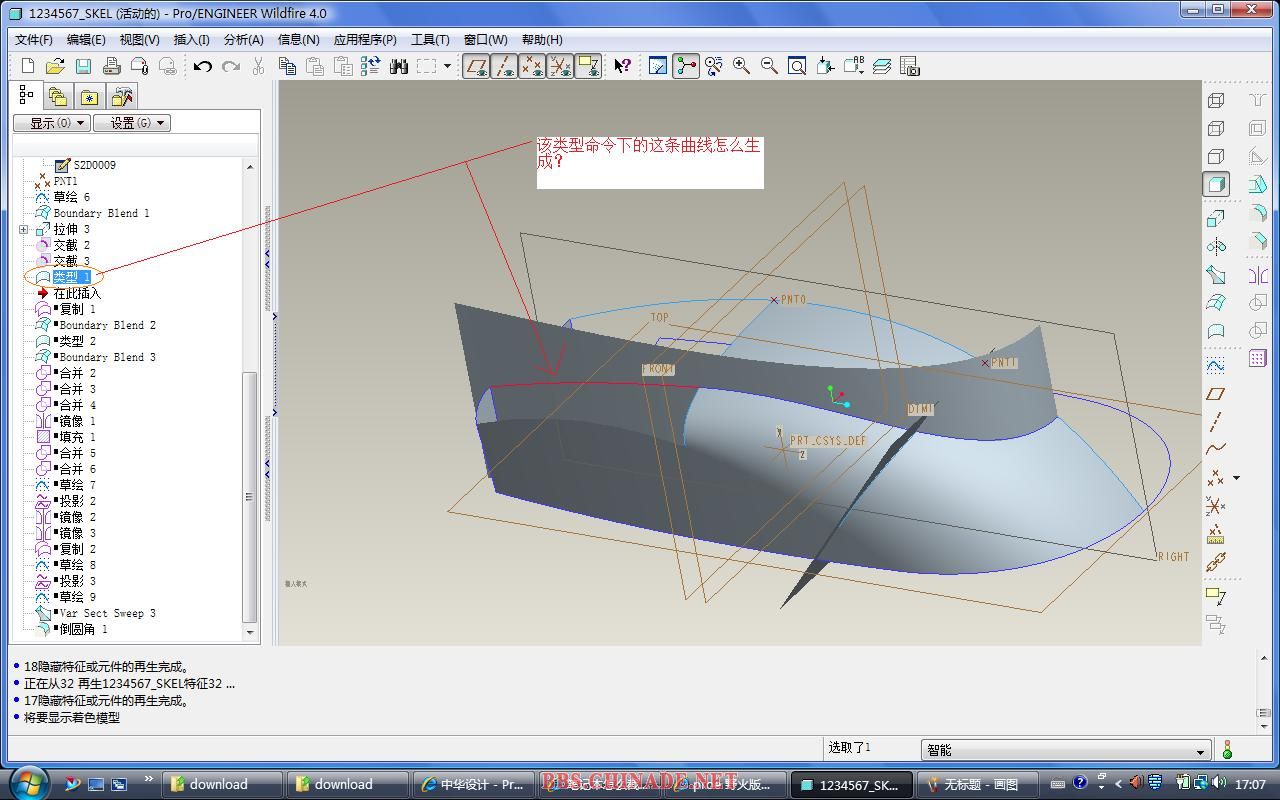This screenshot has width=1280, height=800.
Task: Print the model via printer icon
Action: (x=111, y=66)
